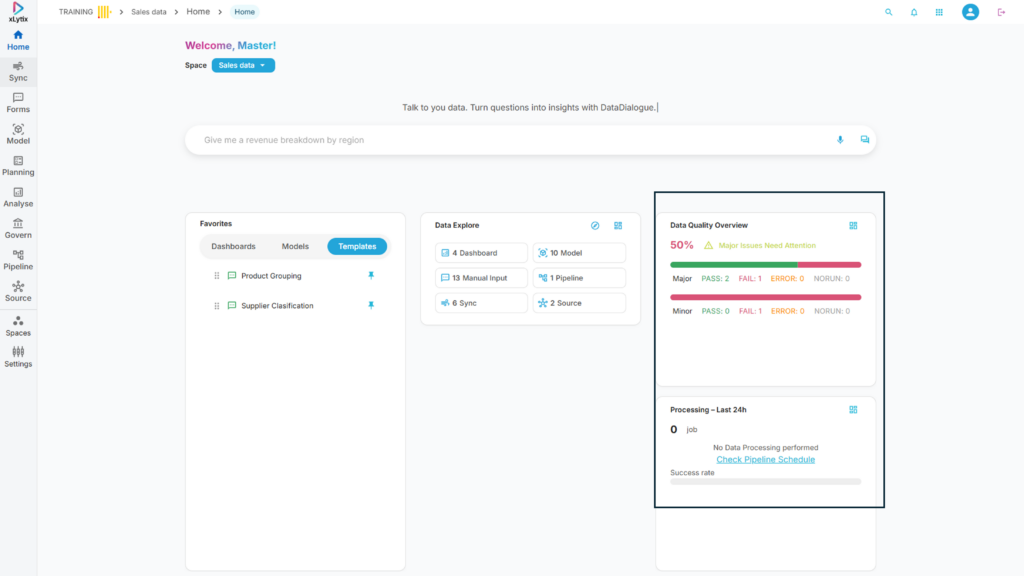
Task: Open the Sync section in sidebar
Action: coord(18,71)
